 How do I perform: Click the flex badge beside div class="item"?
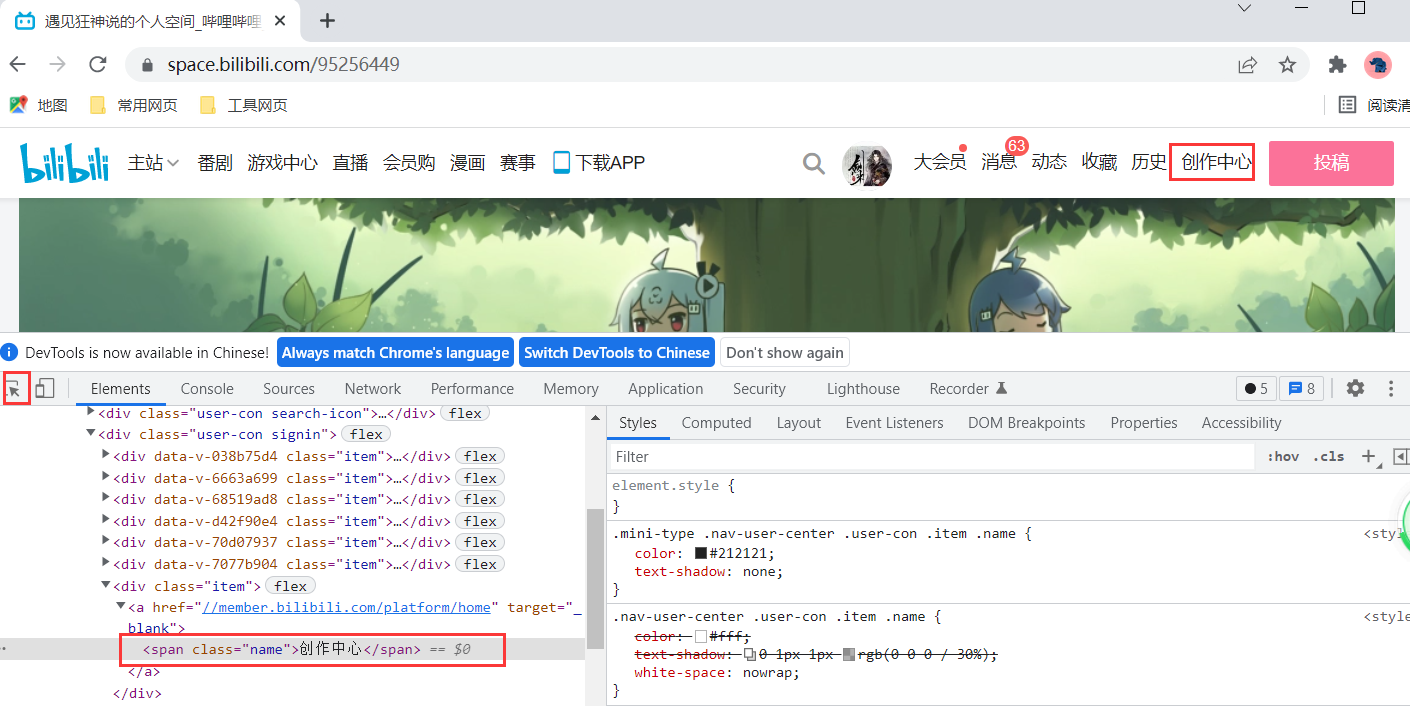(291, 585)
